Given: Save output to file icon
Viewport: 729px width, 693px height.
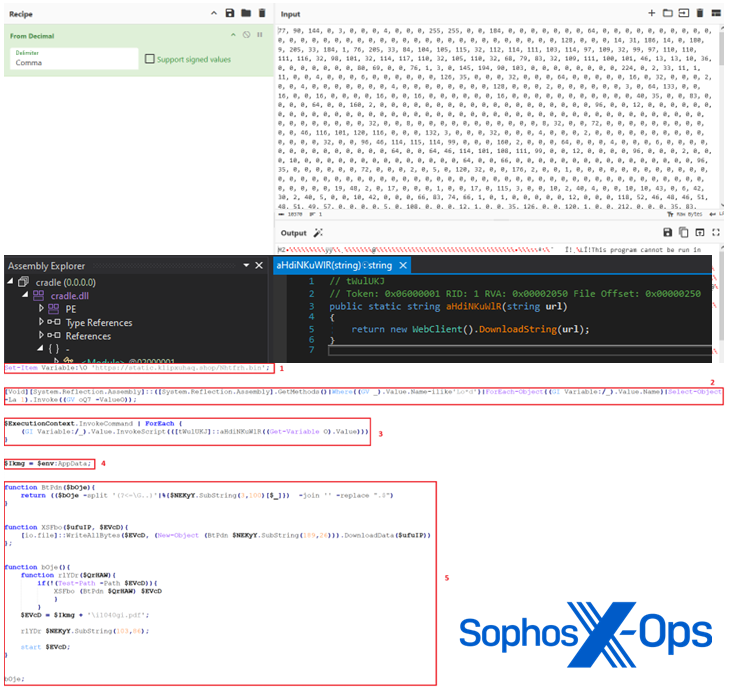Looking at the screenshot, I should 667,232.
